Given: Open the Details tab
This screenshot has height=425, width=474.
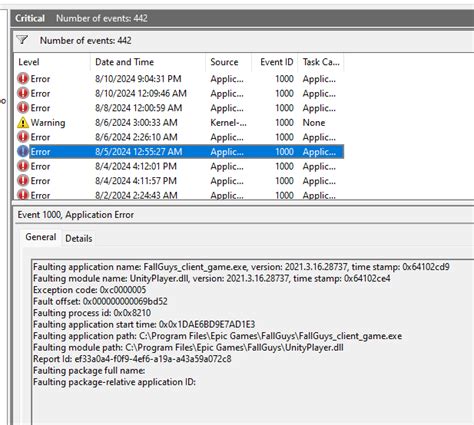Looking at the screenshot, I should [79, 238].
